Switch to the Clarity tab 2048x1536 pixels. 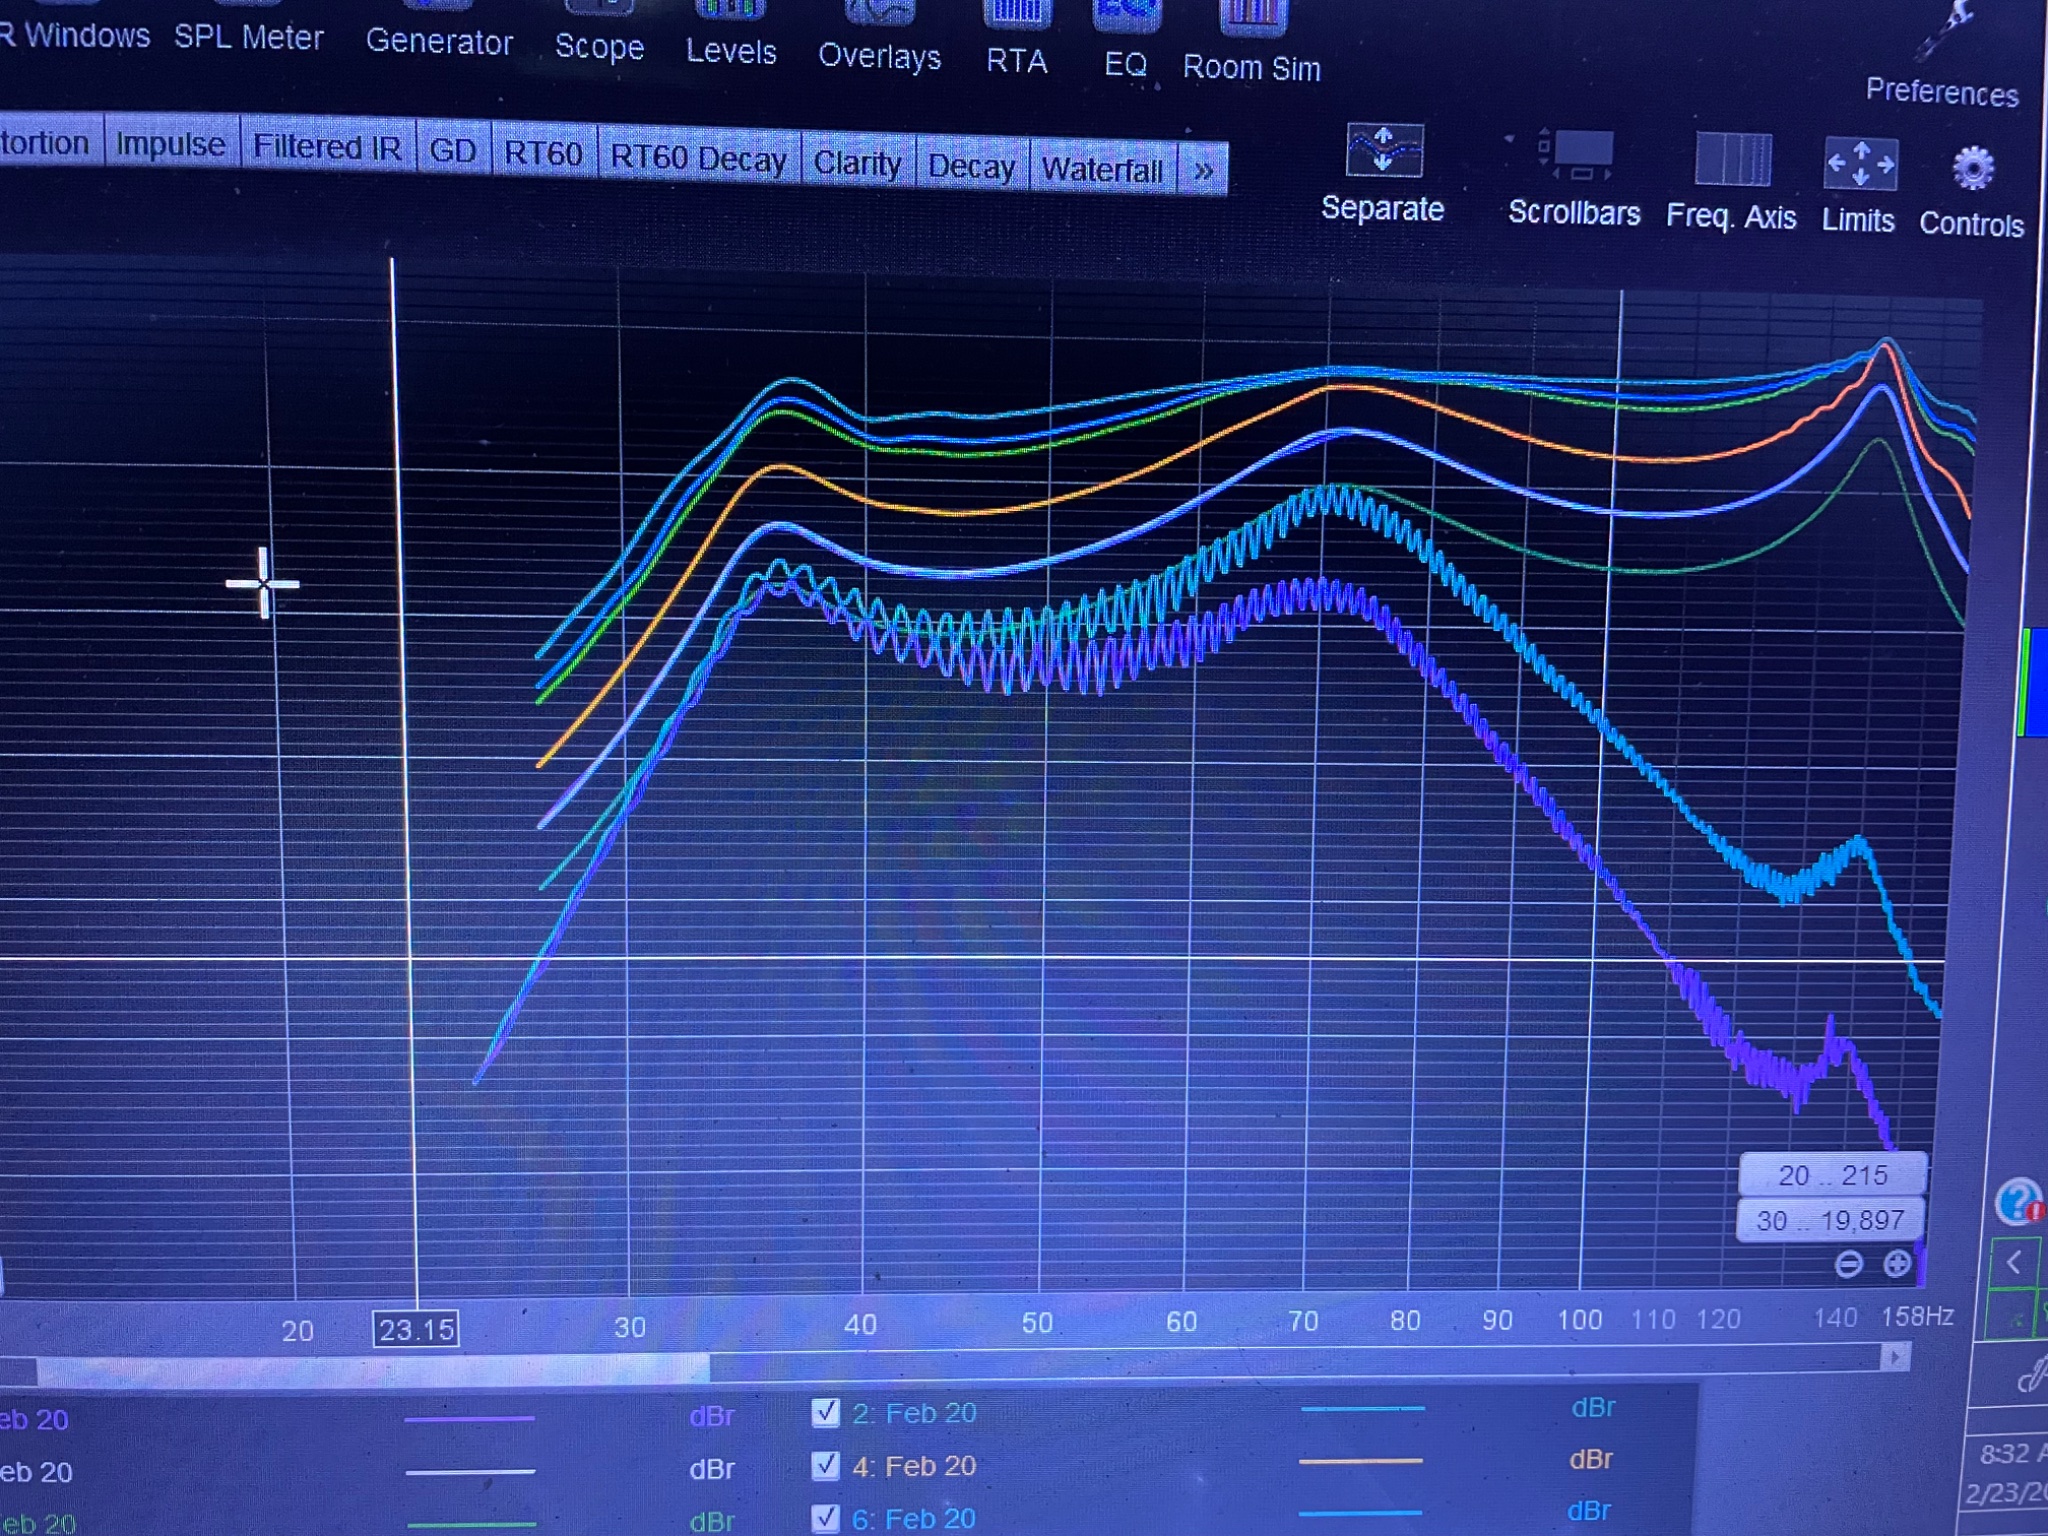click(857, 163)
